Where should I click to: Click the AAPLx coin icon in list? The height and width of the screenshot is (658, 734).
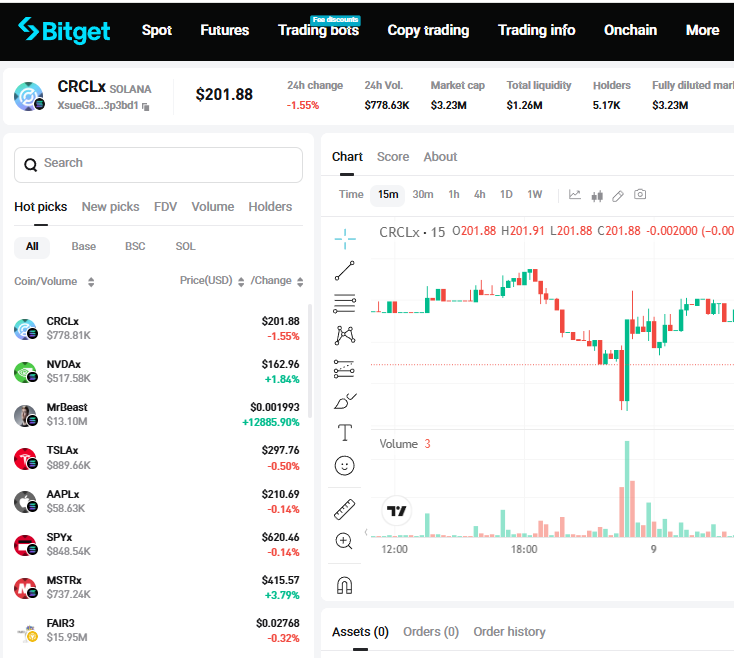[x=25, y=502]
